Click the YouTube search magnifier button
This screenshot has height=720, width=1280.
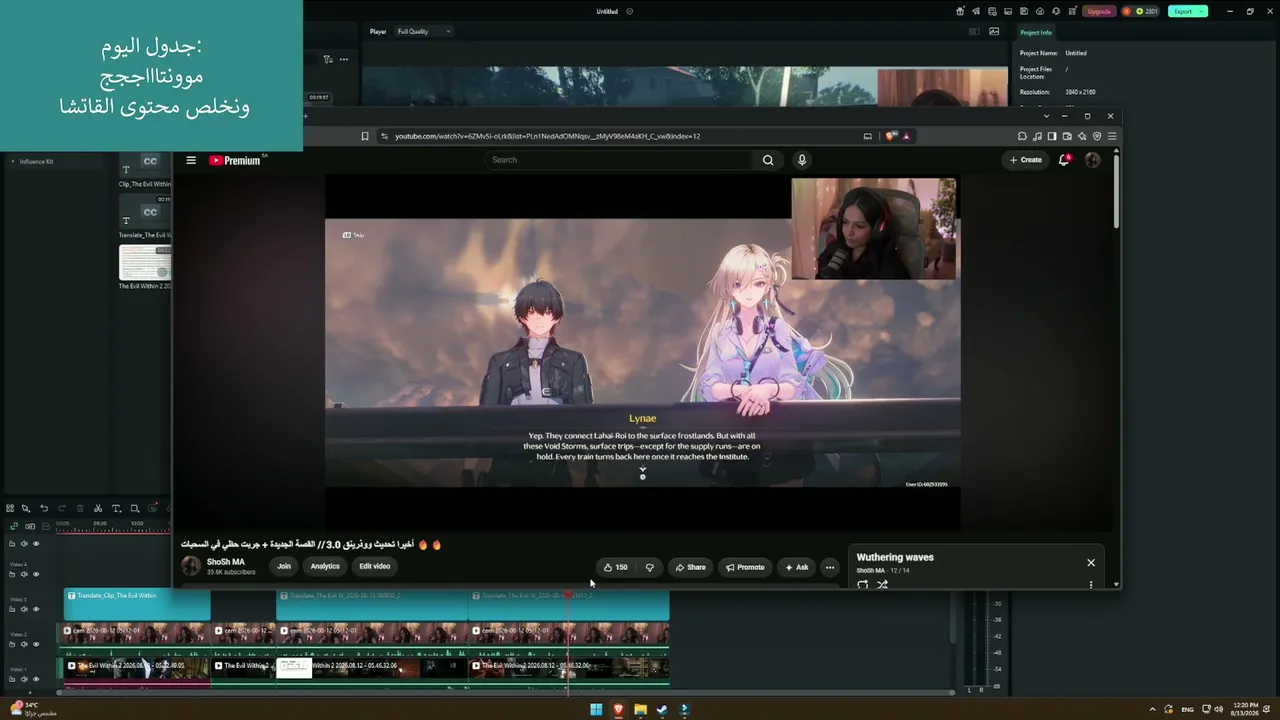point(768,160)
